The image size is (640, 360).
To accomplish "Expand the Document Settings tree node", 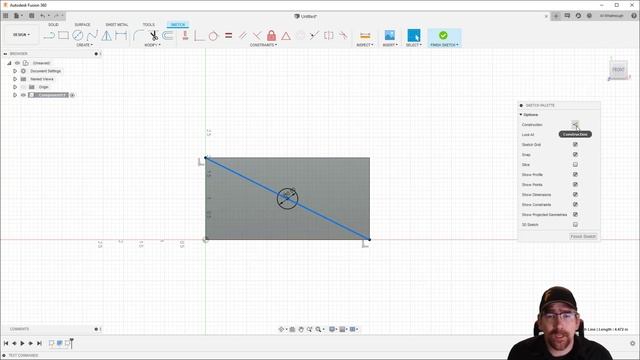I will pyautogui.click(x=15, y=71).
